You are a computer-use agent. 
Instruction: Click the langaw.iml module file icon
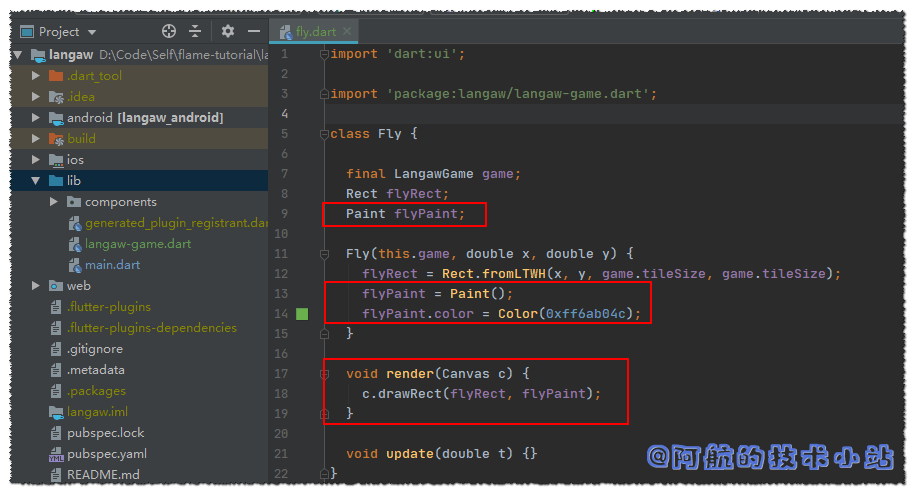[58, 412]
